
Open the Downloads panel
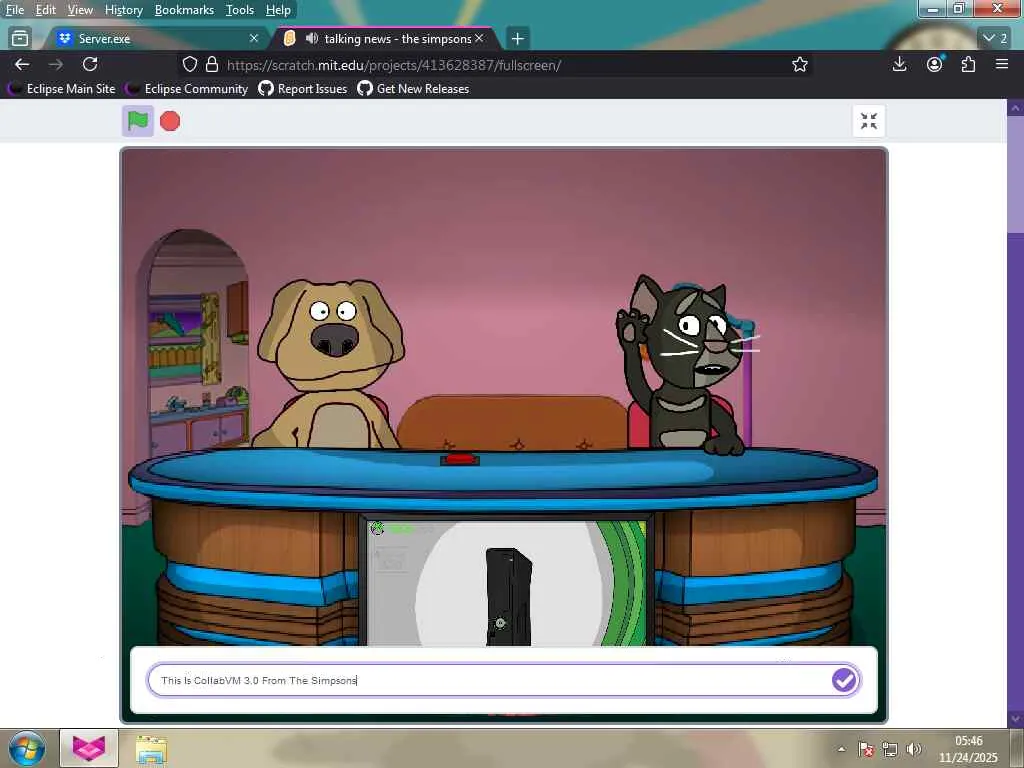click(x=899, y=64)
